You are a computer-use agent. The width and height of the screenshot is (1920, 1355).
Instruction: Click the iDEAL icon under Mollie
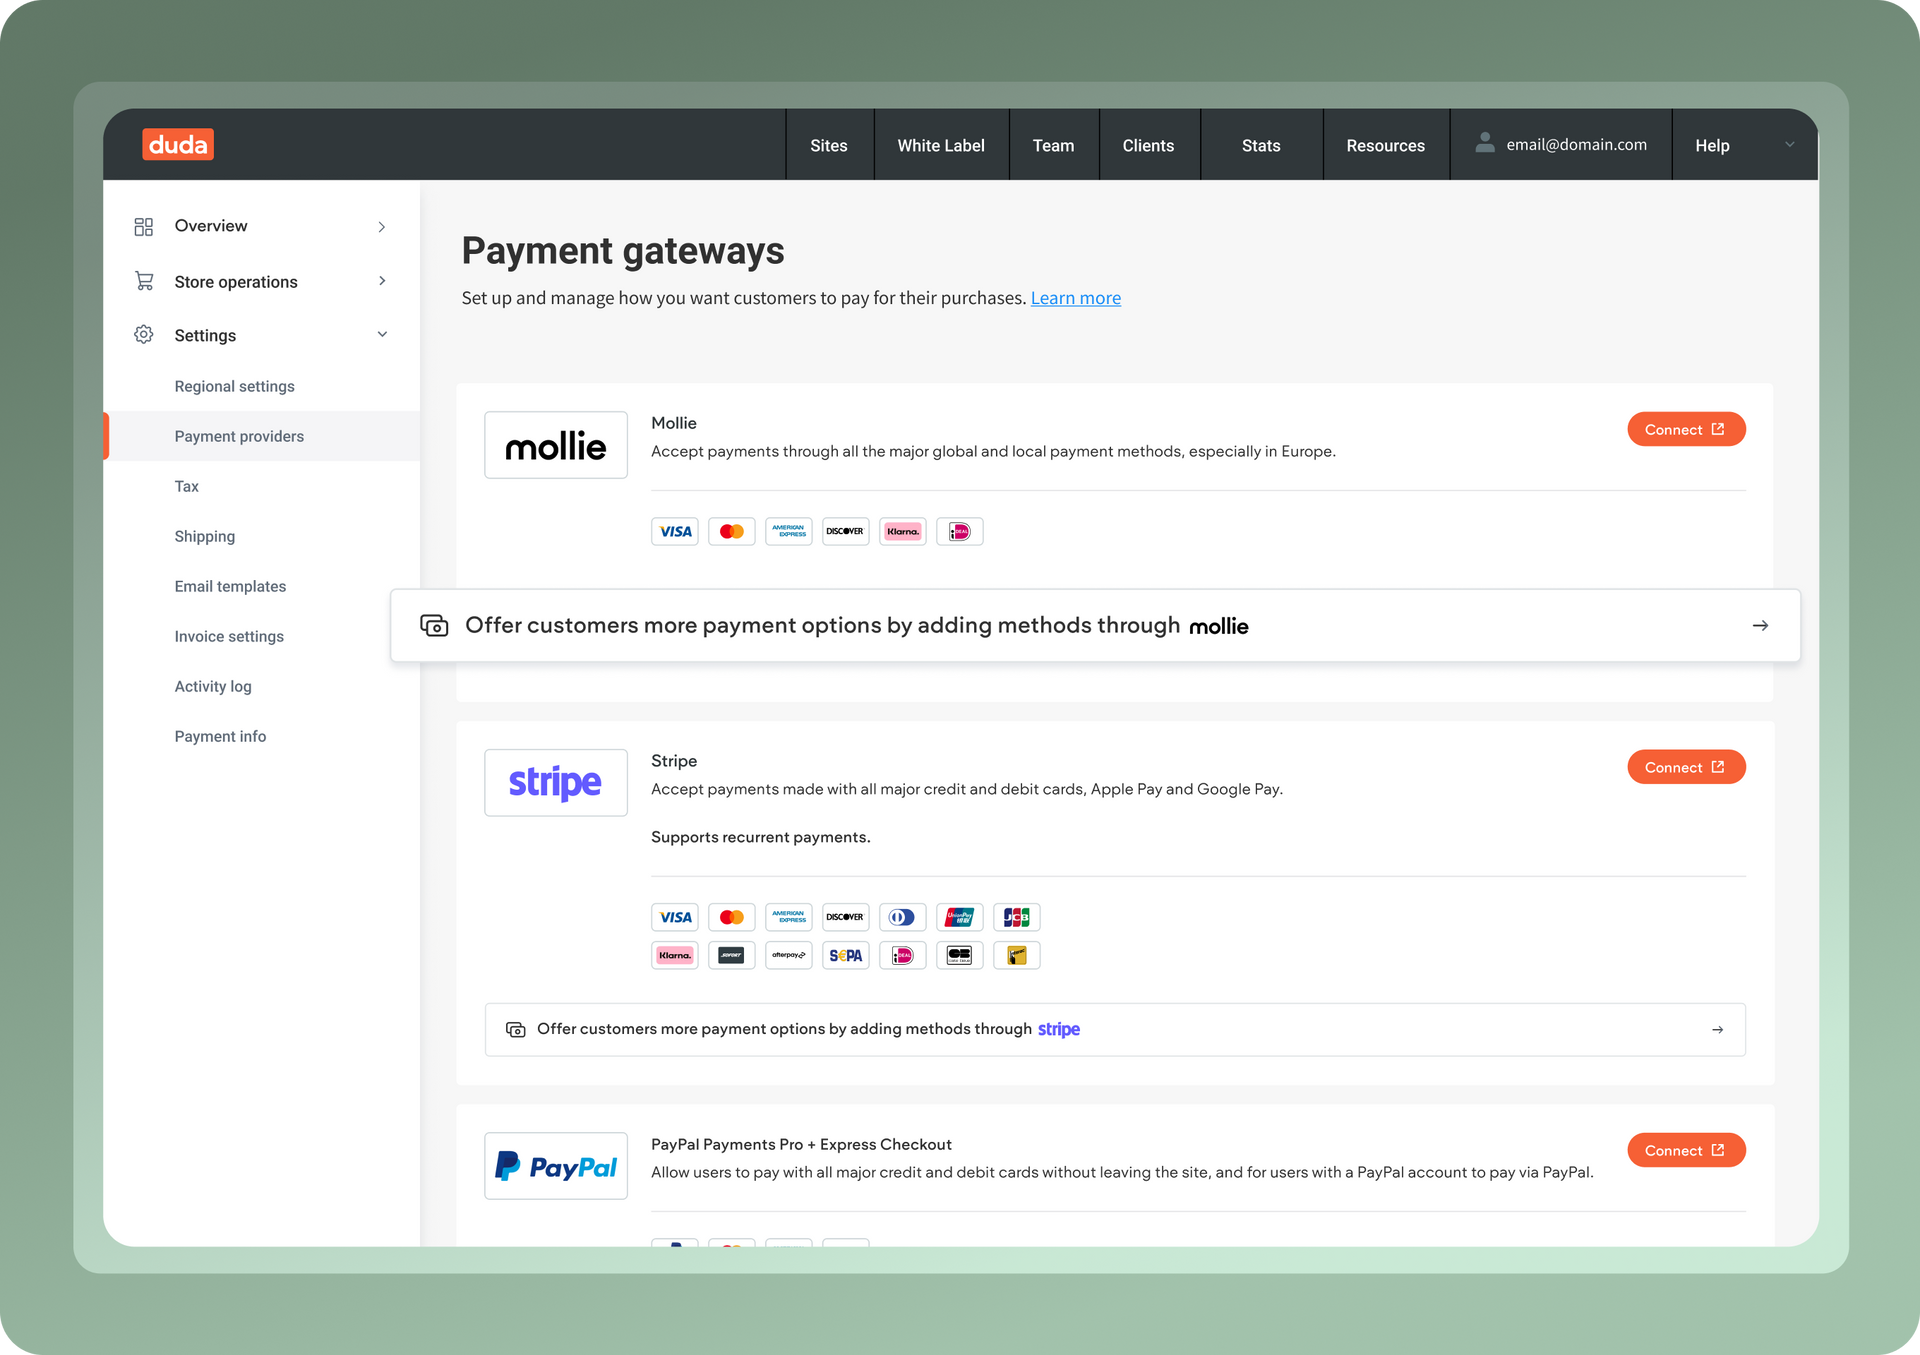pyautogui.click(x=960, y=532)
